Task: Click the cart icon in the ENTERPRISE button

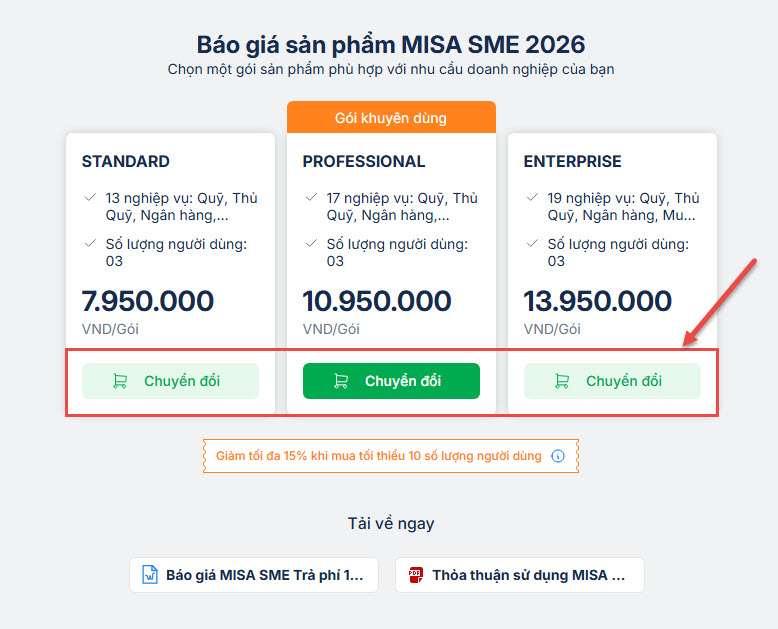Action: click(562, 381)
